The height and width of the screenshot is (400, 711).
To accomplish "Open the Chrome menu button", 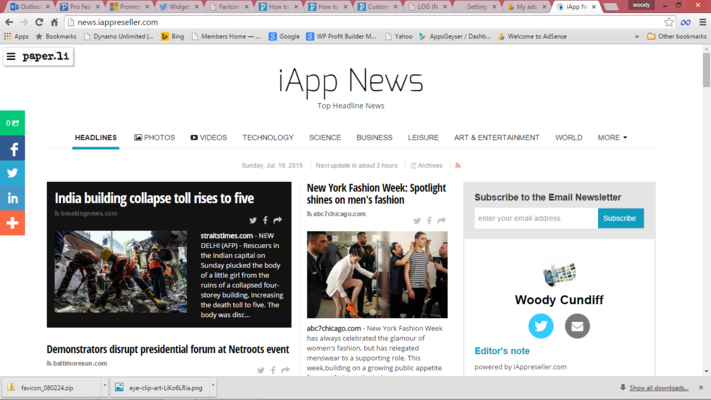I will [x=702, y=22].
